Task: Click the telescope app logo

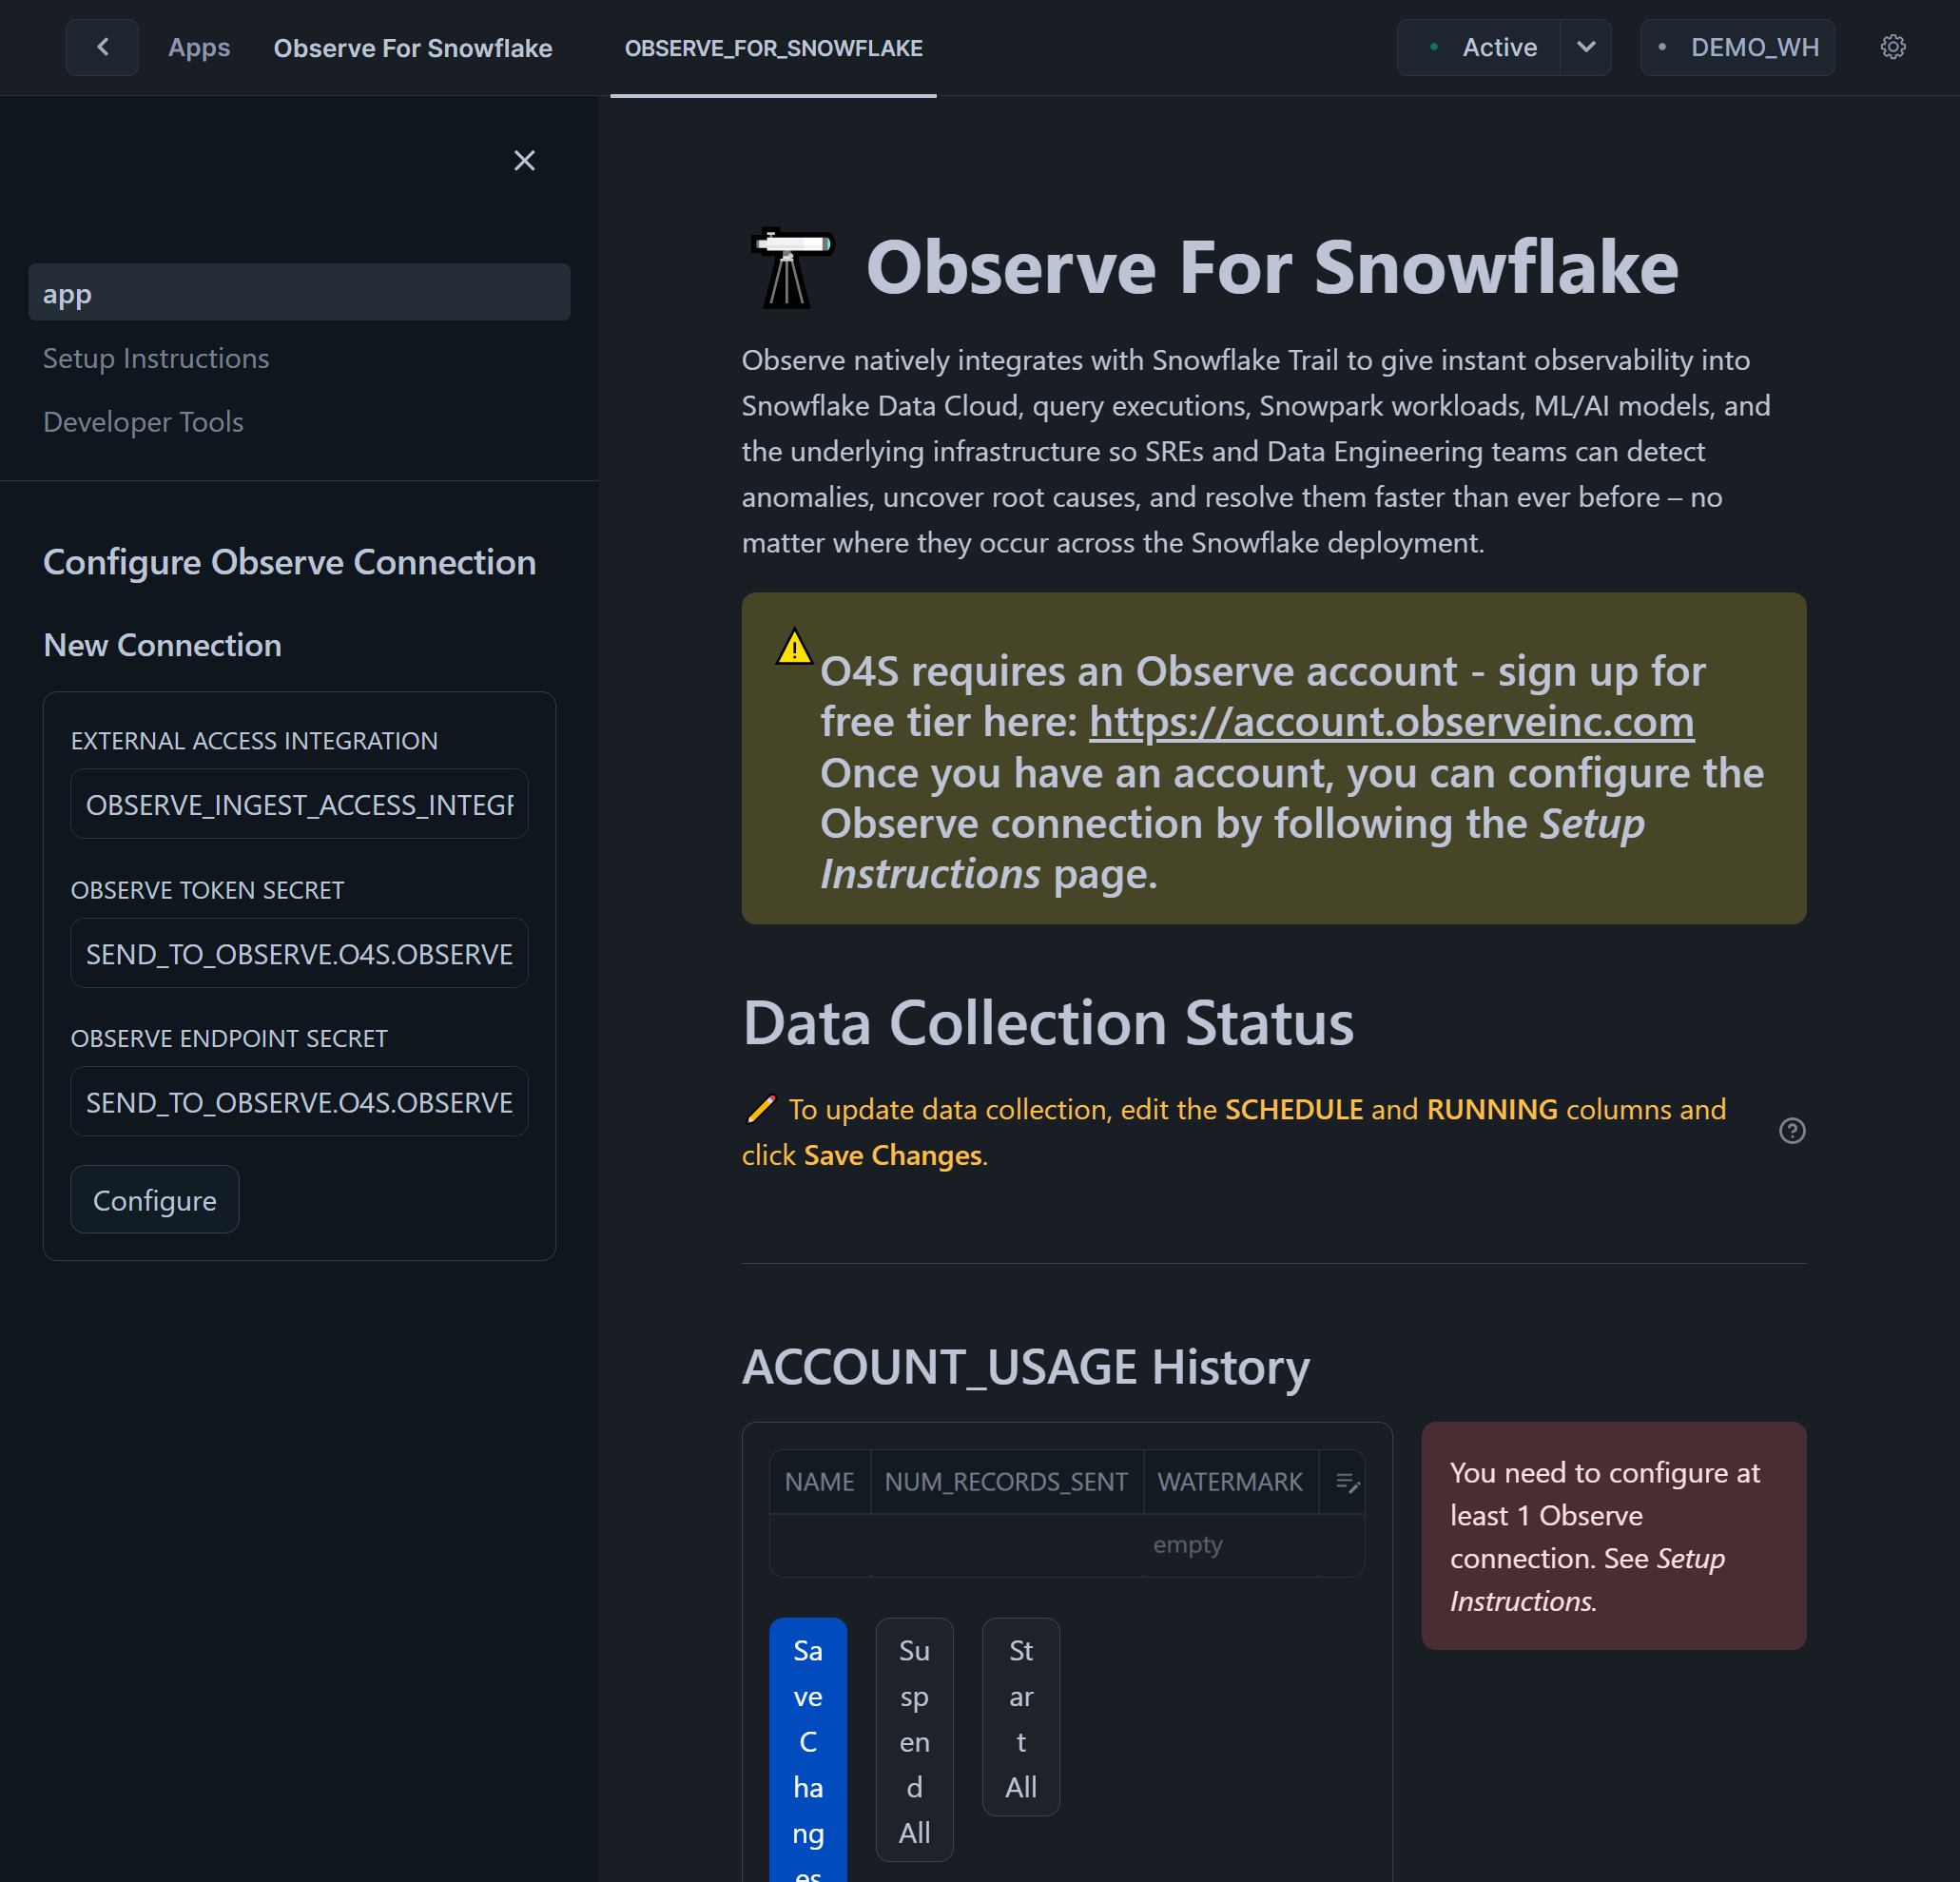Action: point(791,268)
